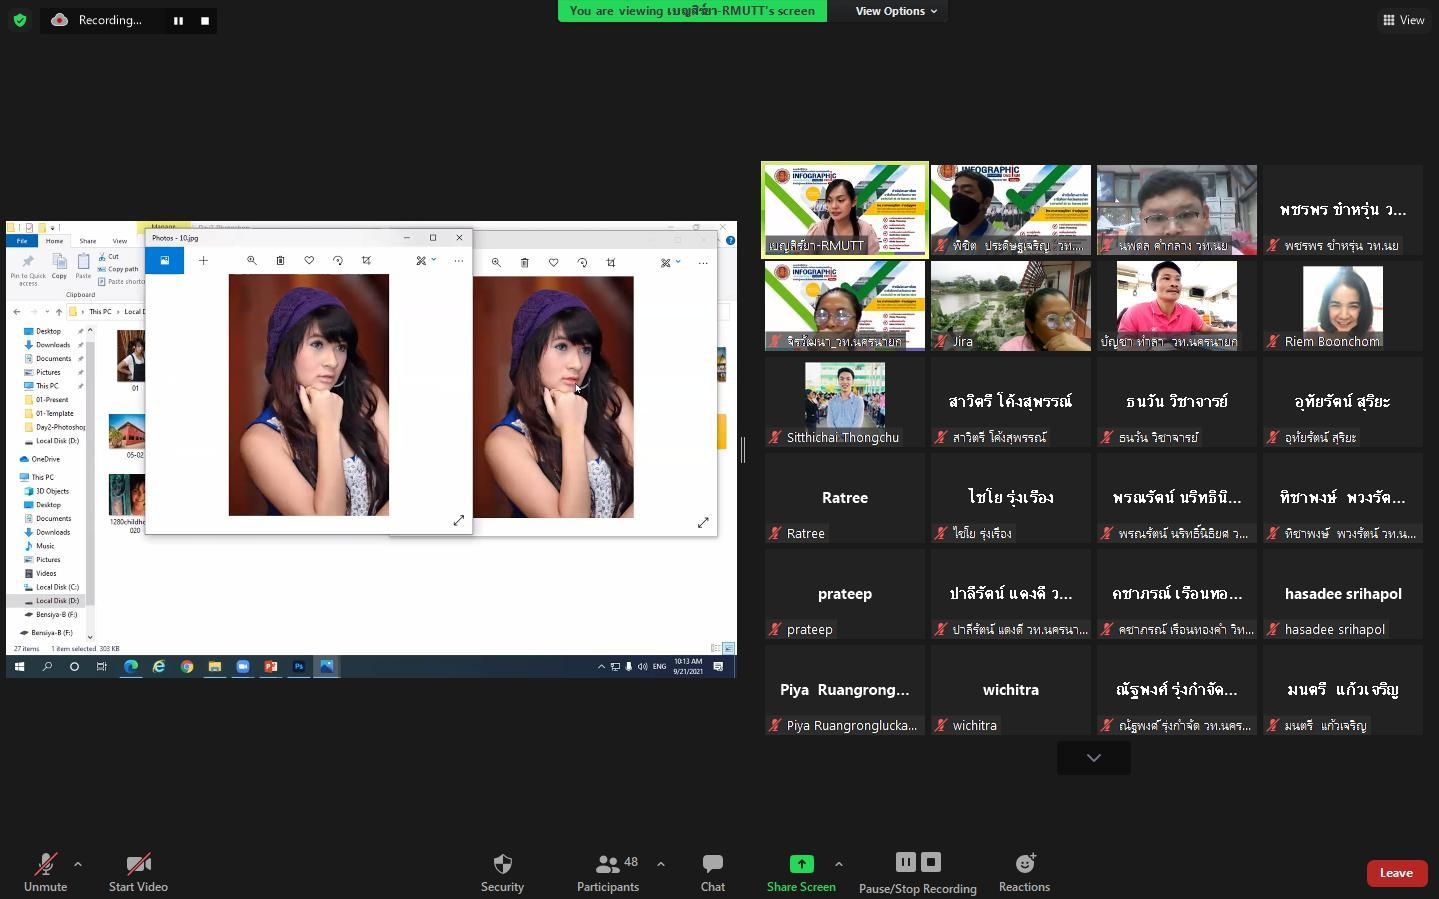Show next page of participant tiles
Viewport: 1439px width, 899px height.
point(1094,758)
